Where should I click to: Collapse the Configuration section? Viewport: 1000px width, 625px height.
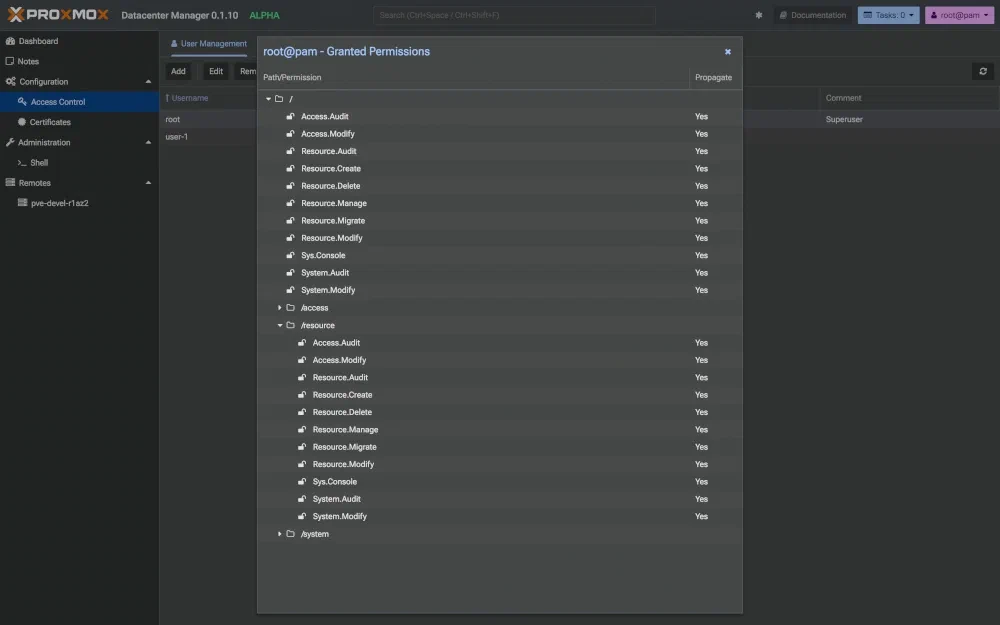pos(148,81)
